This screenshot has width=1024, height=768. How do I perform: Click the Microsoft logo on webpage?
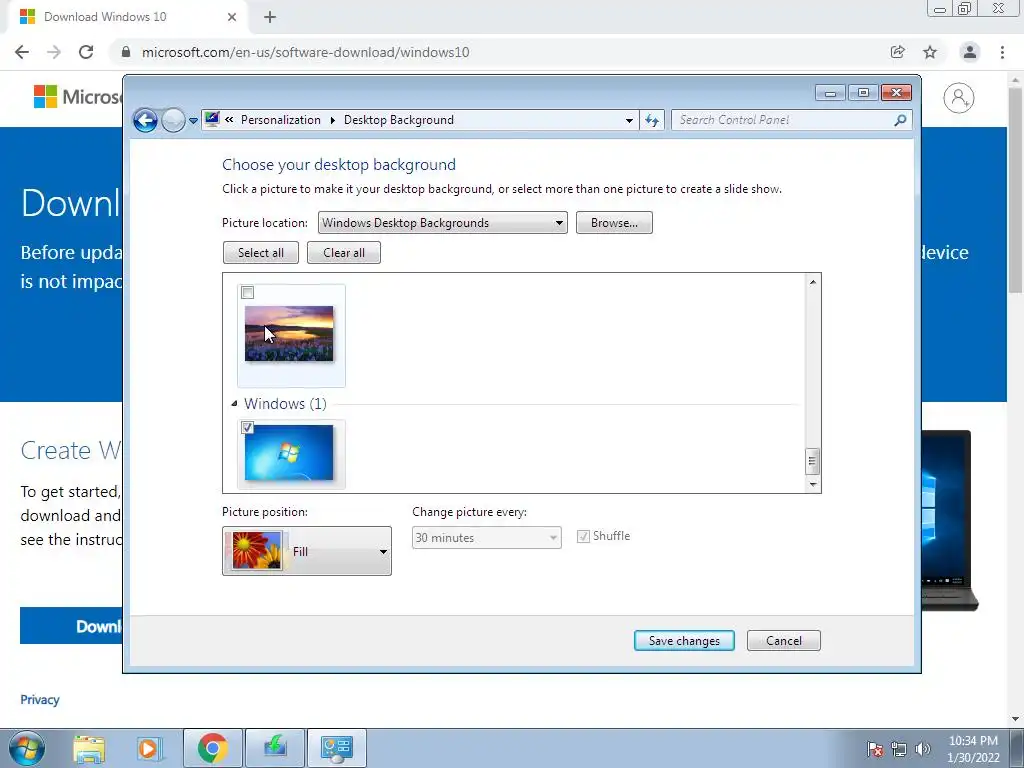pyautogui.click(x=78, y=97)
